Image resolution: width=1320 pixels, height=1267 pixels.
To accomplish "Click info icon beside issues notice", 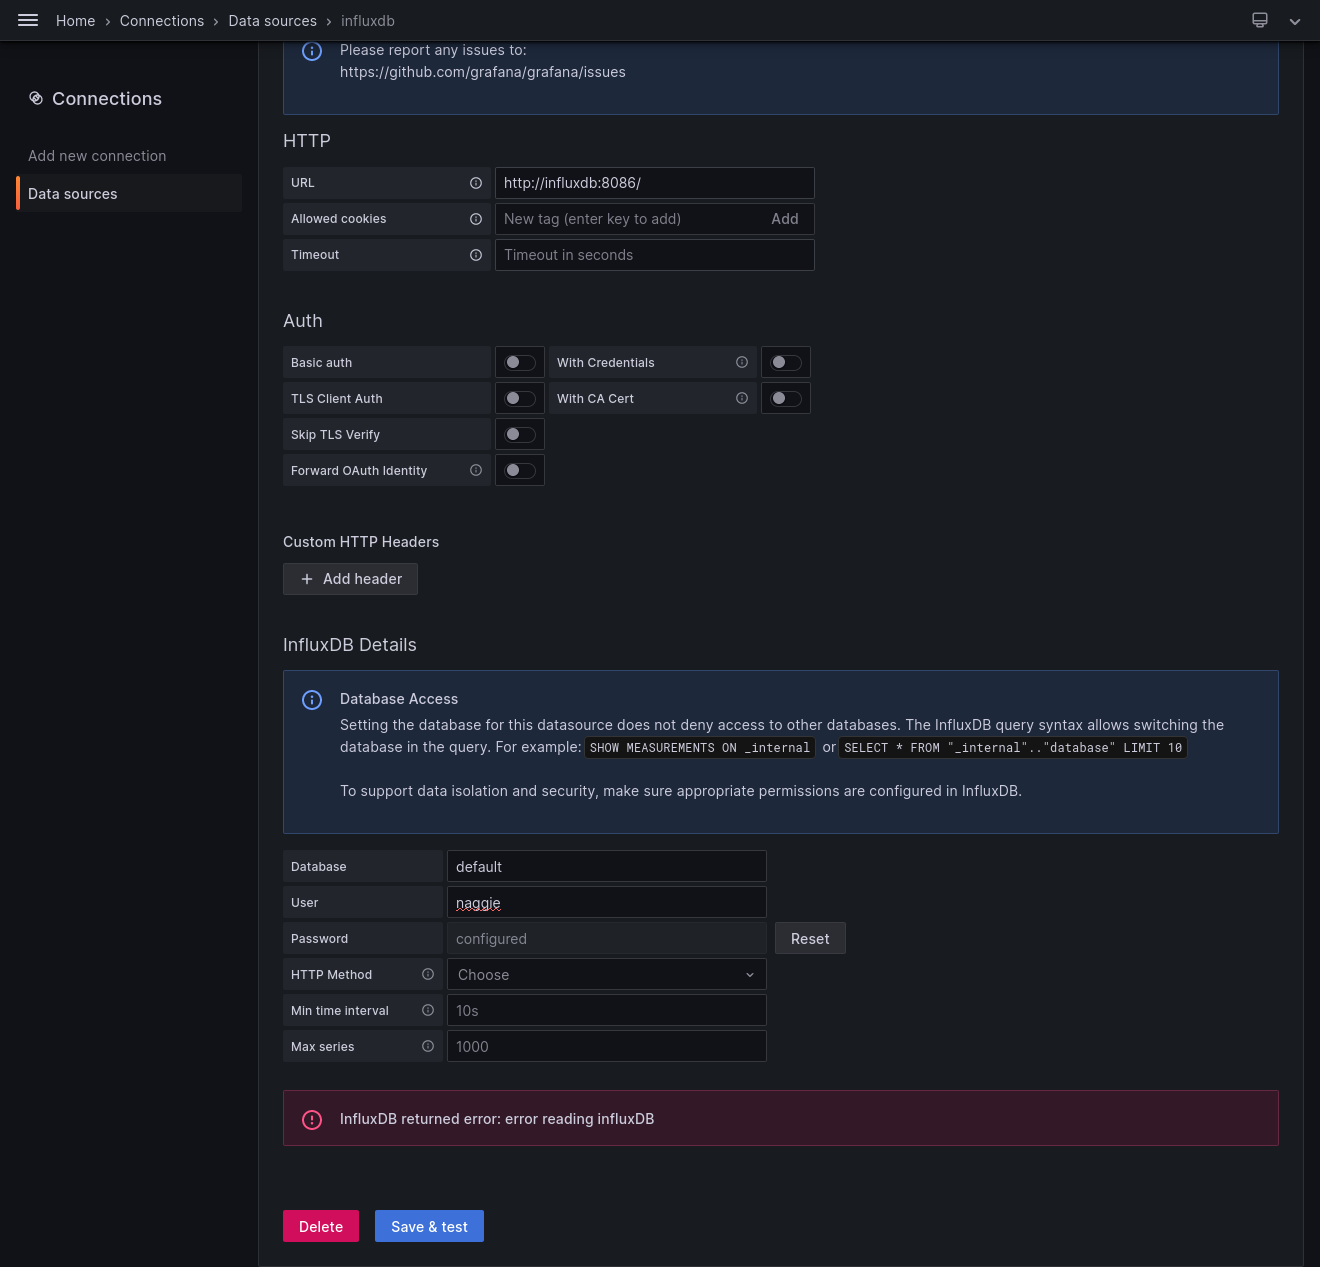I will (312, 51).
